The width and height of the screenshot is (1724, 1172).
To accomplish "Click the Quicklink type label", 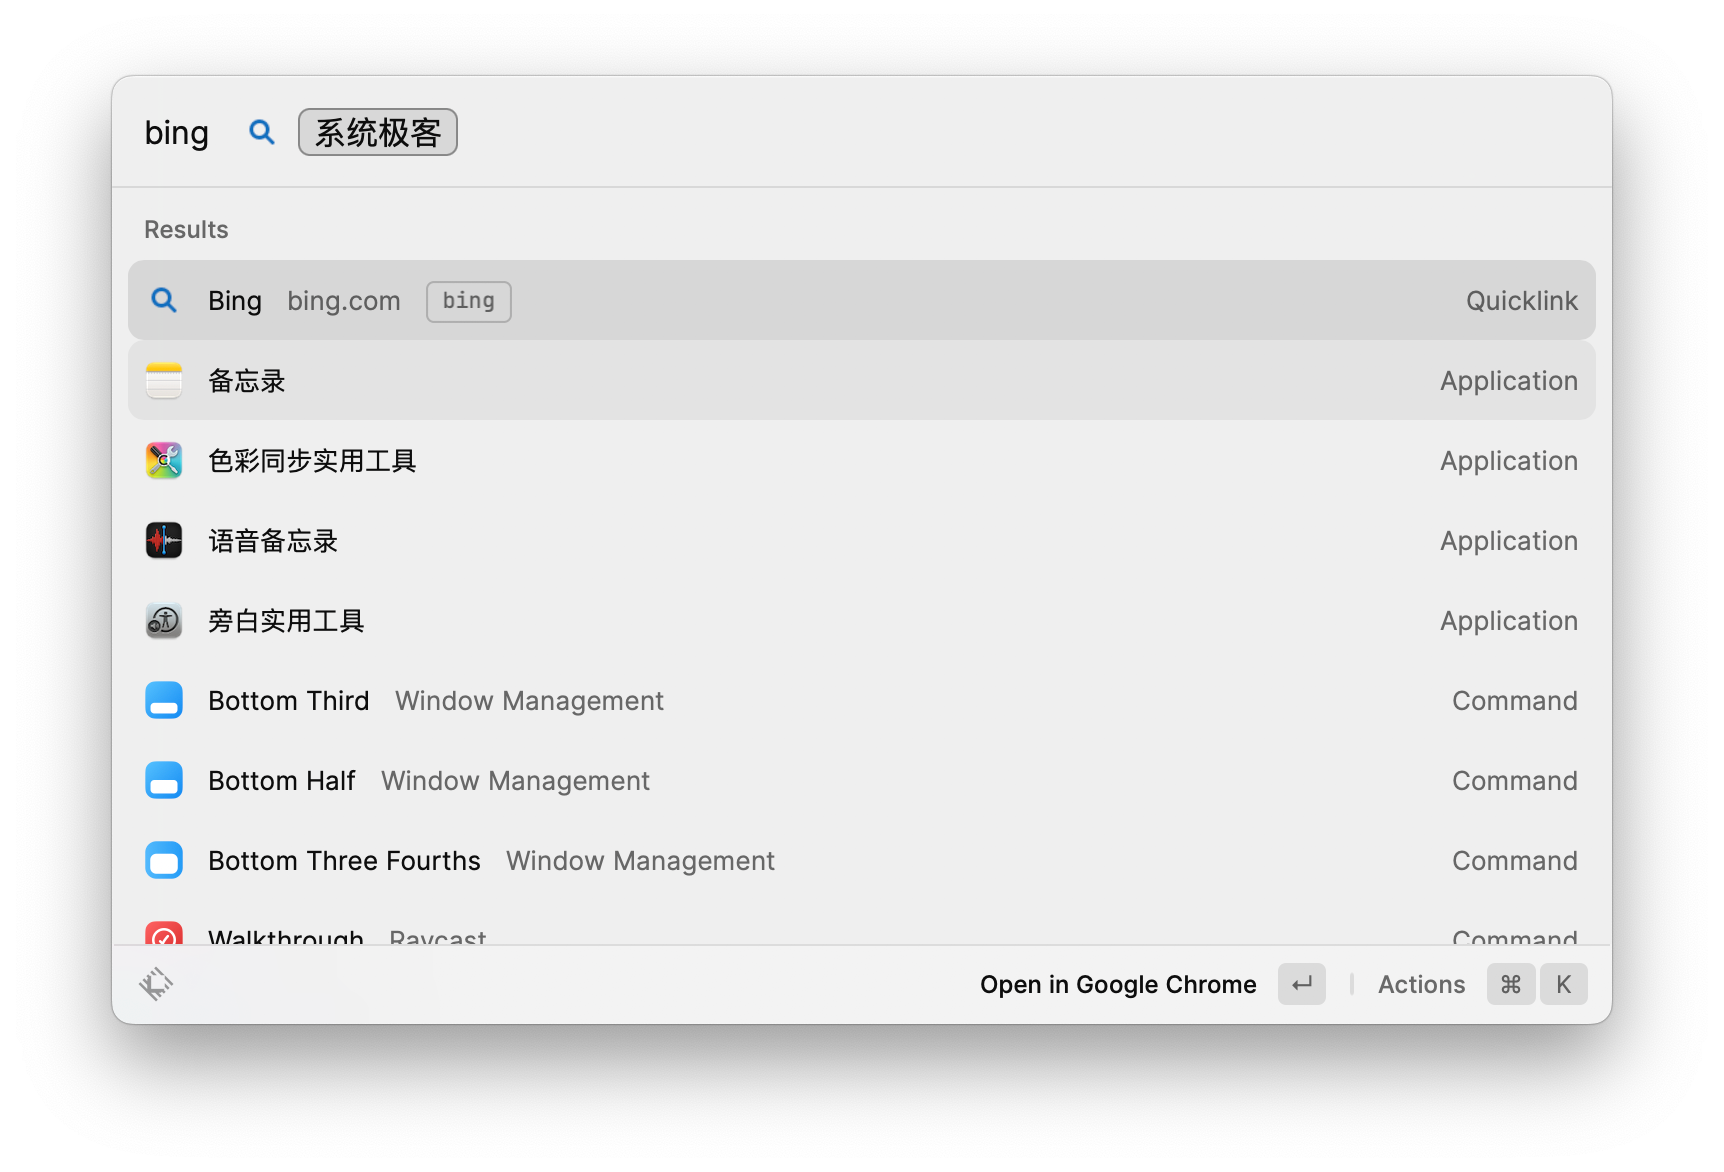I will pos(1522,301).
